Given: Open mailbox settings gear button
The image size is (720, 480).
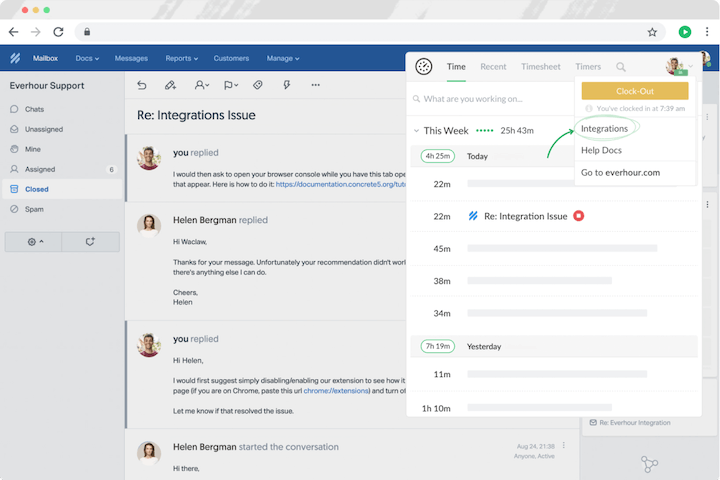Looking at the screenshot, I should [x=33, y=242].
